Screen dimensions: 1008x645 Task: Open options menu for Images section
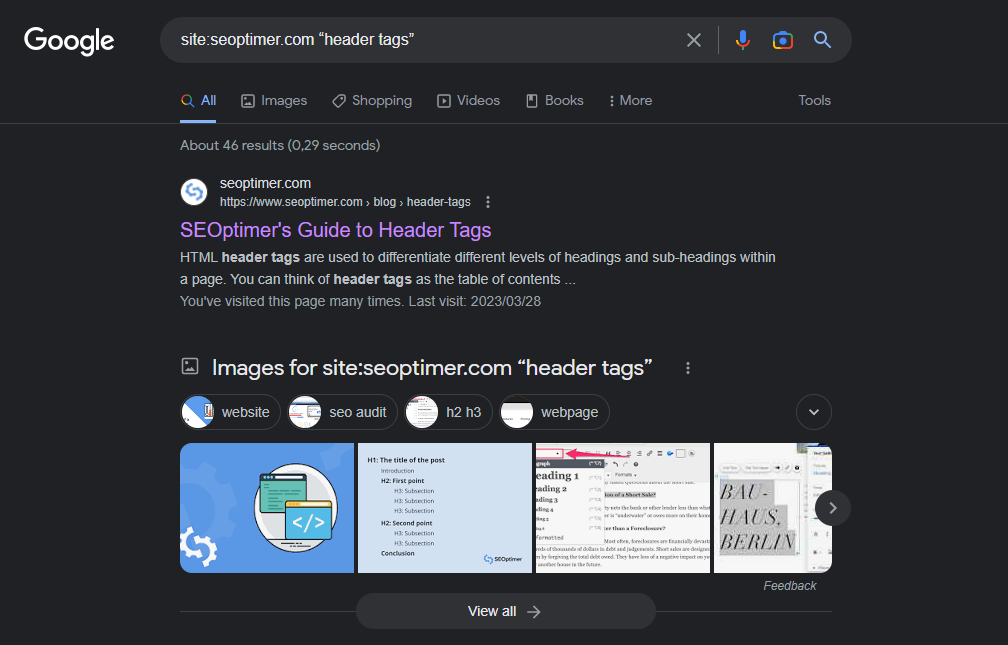tap(688, 368)
